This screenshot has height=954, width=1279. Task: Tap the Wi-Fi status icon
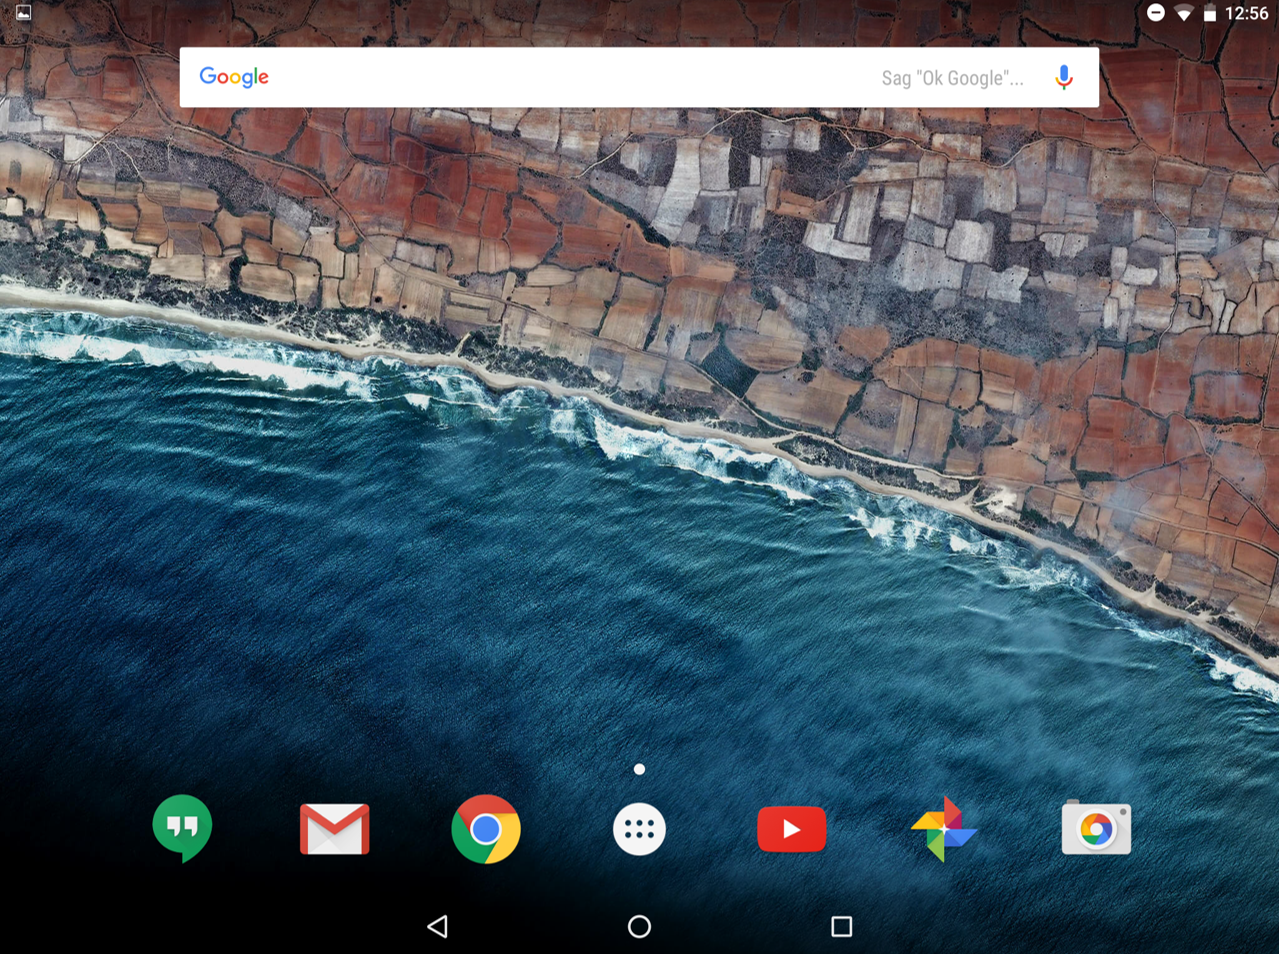[x=1184, y=14]
